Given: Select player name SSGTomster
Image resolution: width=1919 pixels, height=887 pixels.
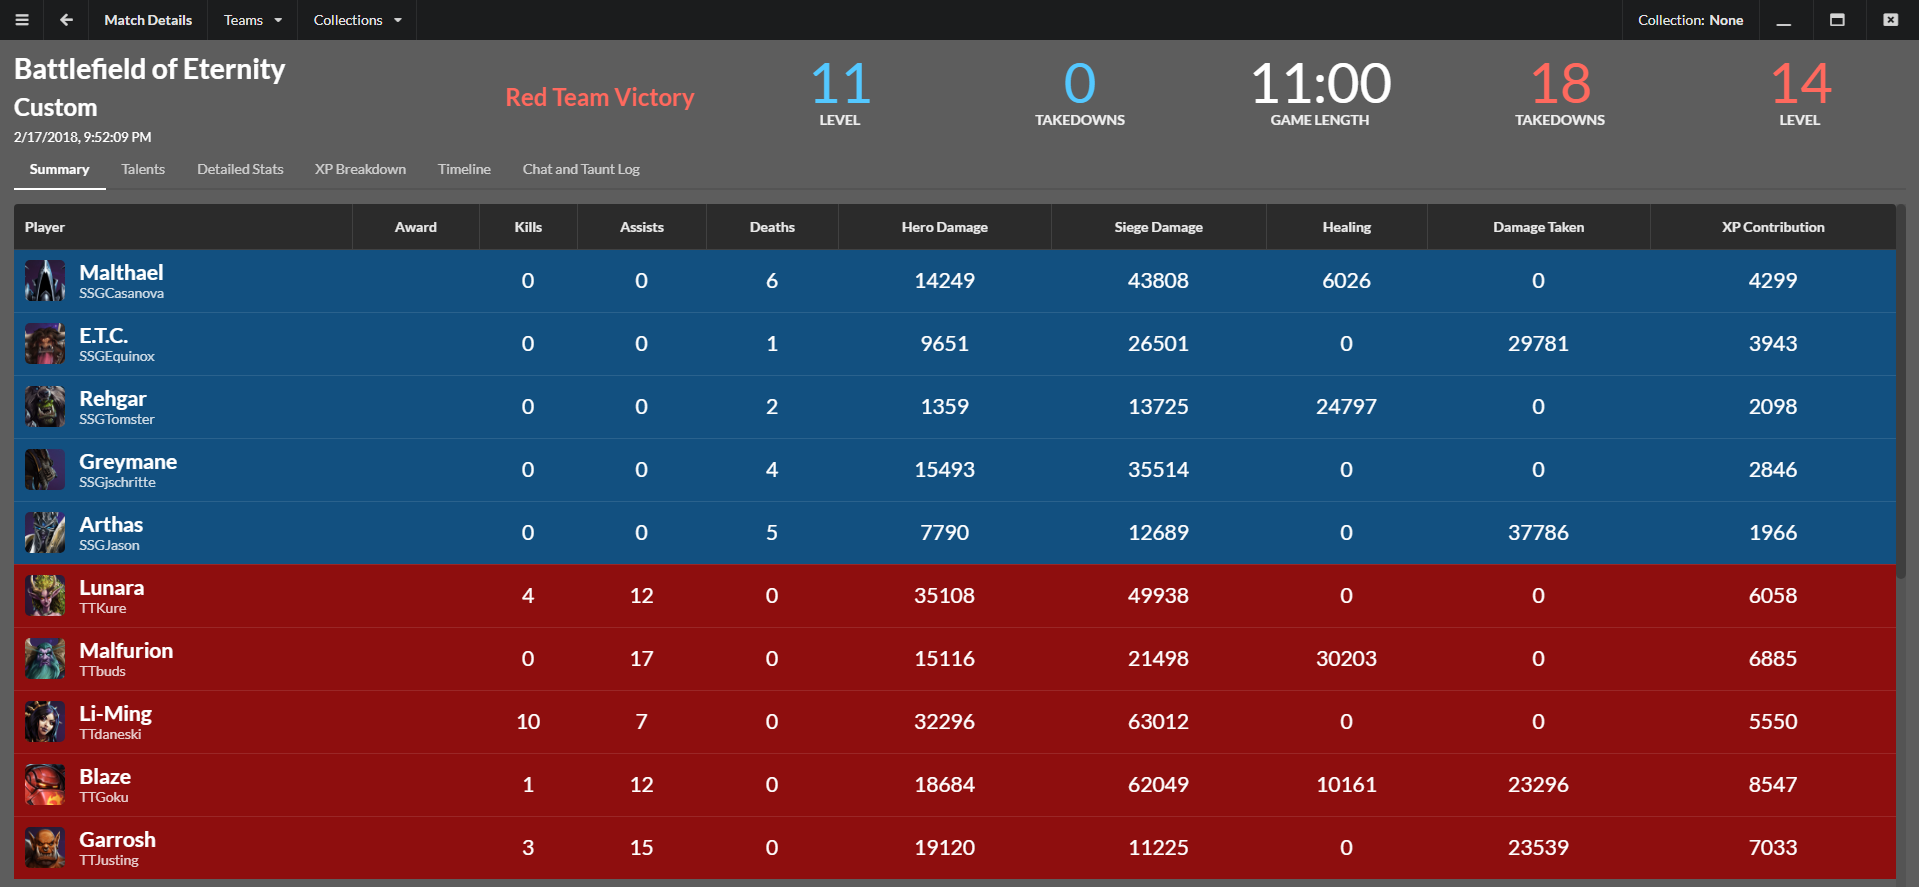Looking at the screenshot, I should point(117,420).
